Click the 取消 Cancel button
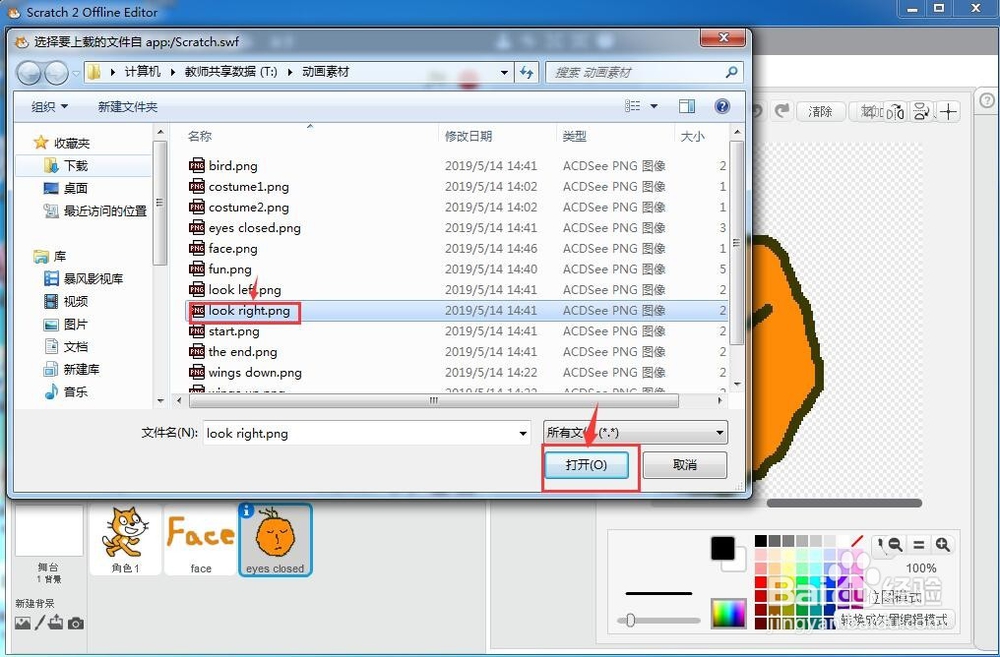 point(684,464)
